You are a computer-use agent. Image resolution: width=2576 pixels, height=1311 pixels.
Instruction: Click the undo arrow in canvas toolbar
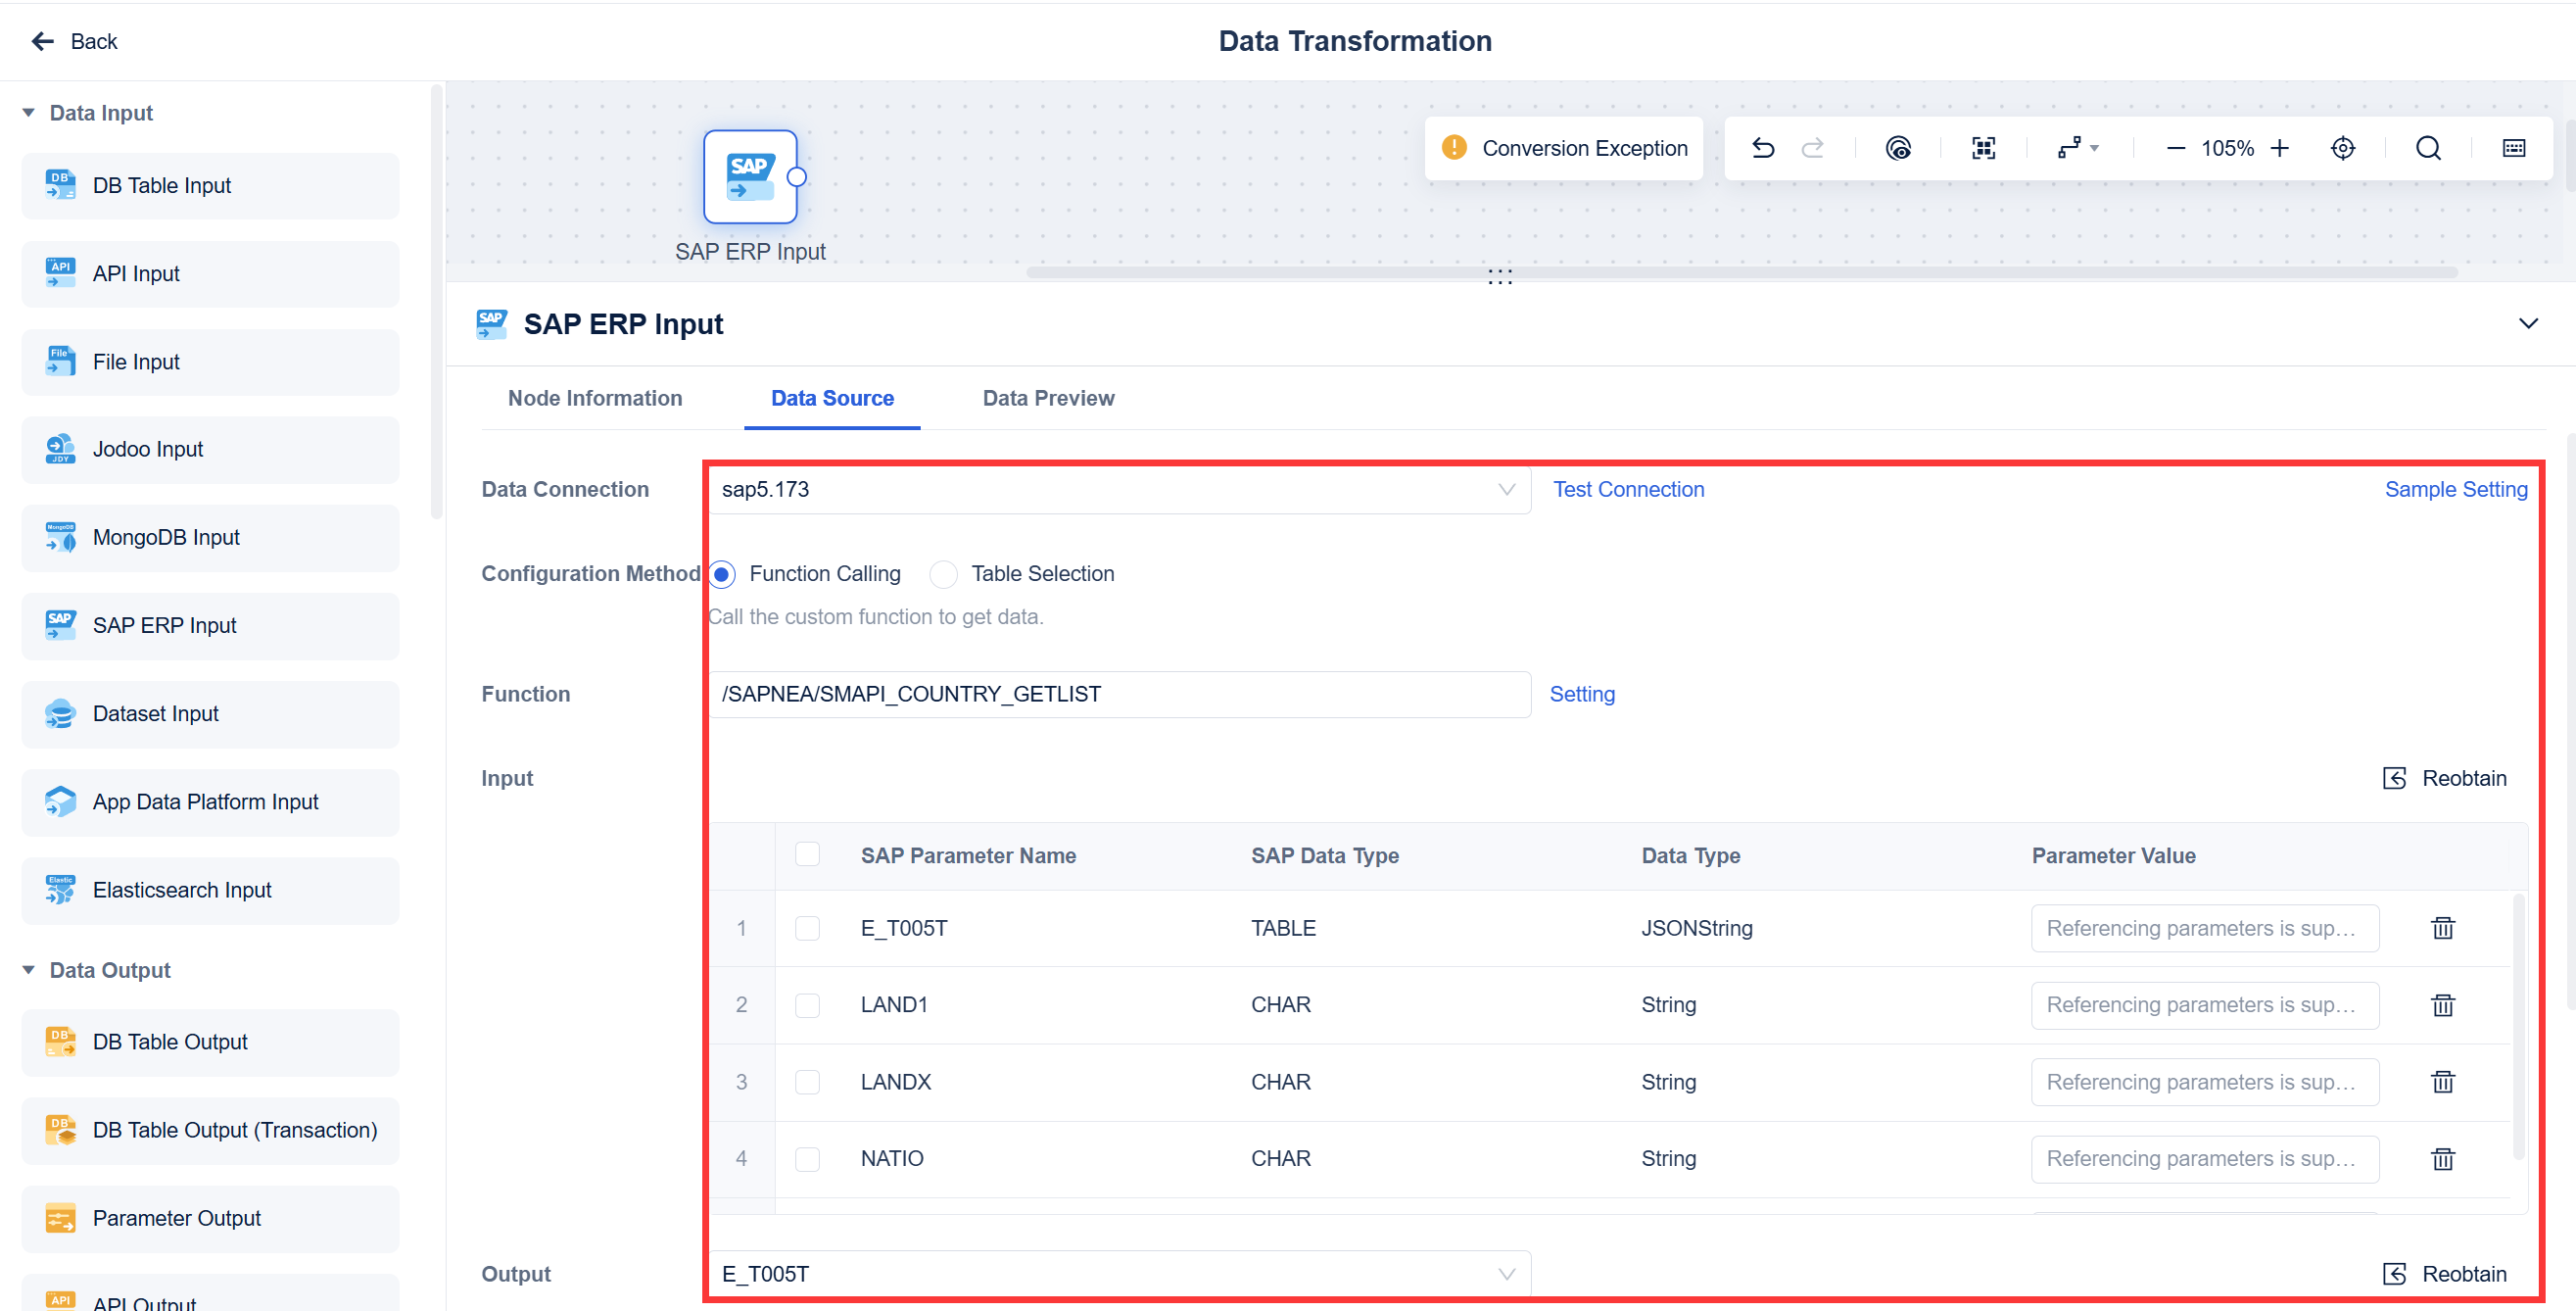(1763, 148)
